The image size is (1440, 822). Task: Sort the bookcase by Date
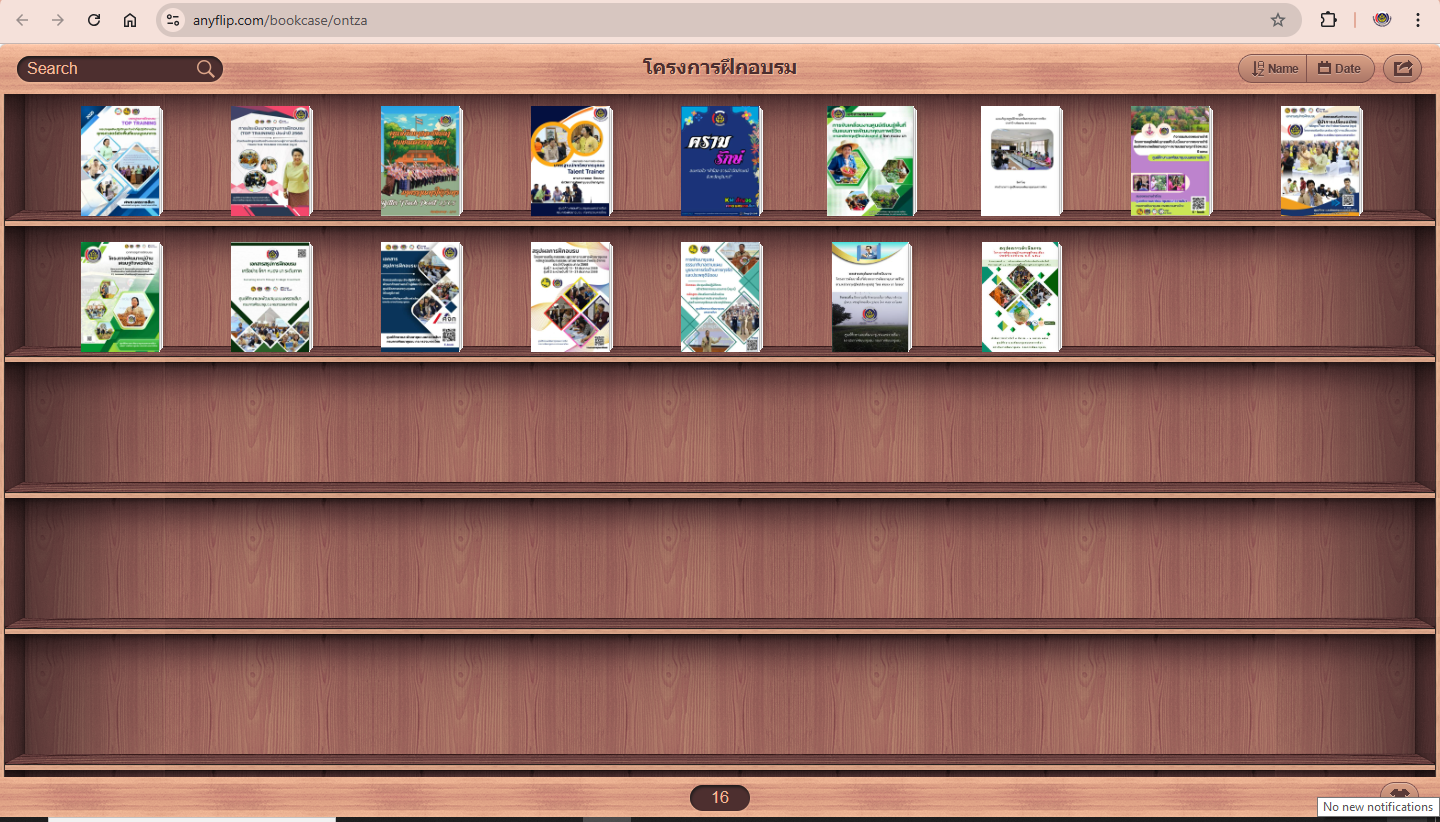click(x=1339, y=68)
